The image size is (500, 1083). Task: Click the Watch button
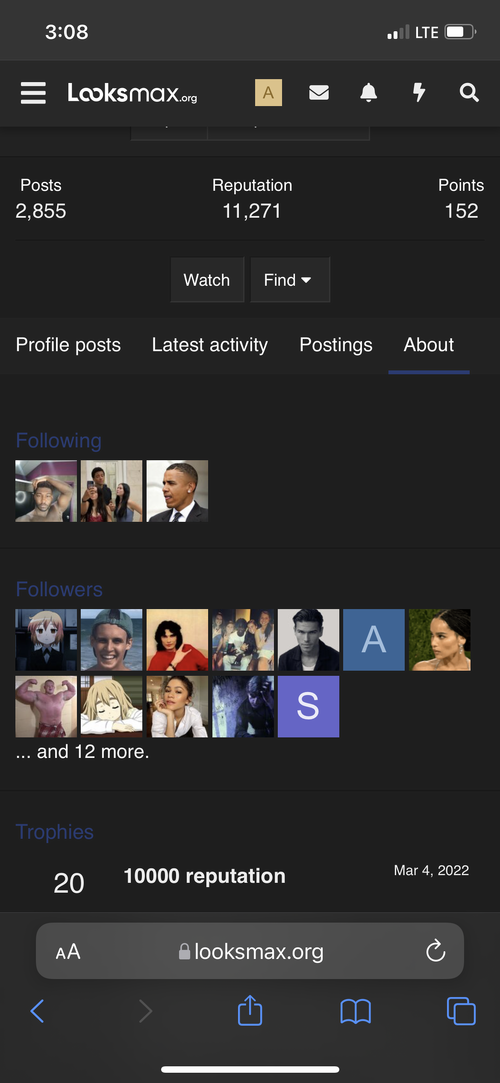coord(207,280)
